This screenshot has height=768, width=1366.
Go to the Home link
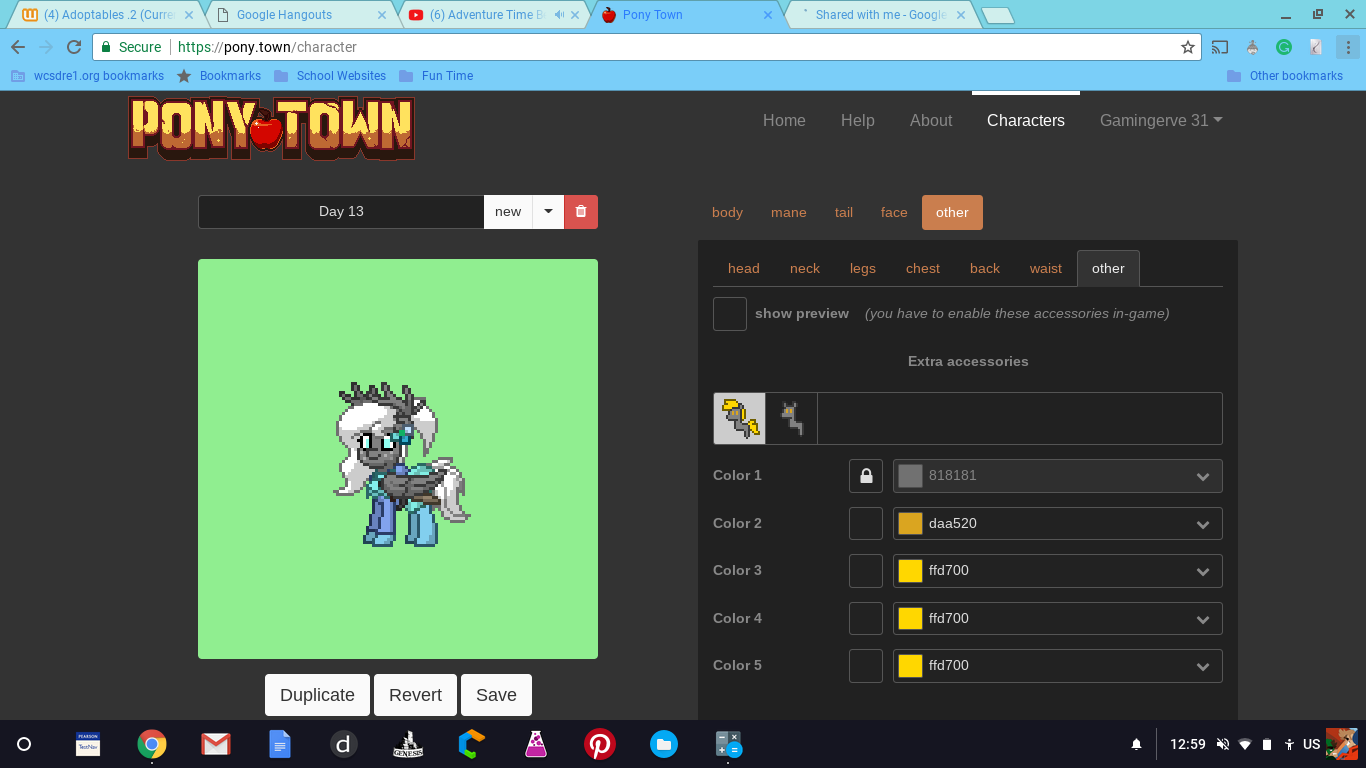[784, 120]
